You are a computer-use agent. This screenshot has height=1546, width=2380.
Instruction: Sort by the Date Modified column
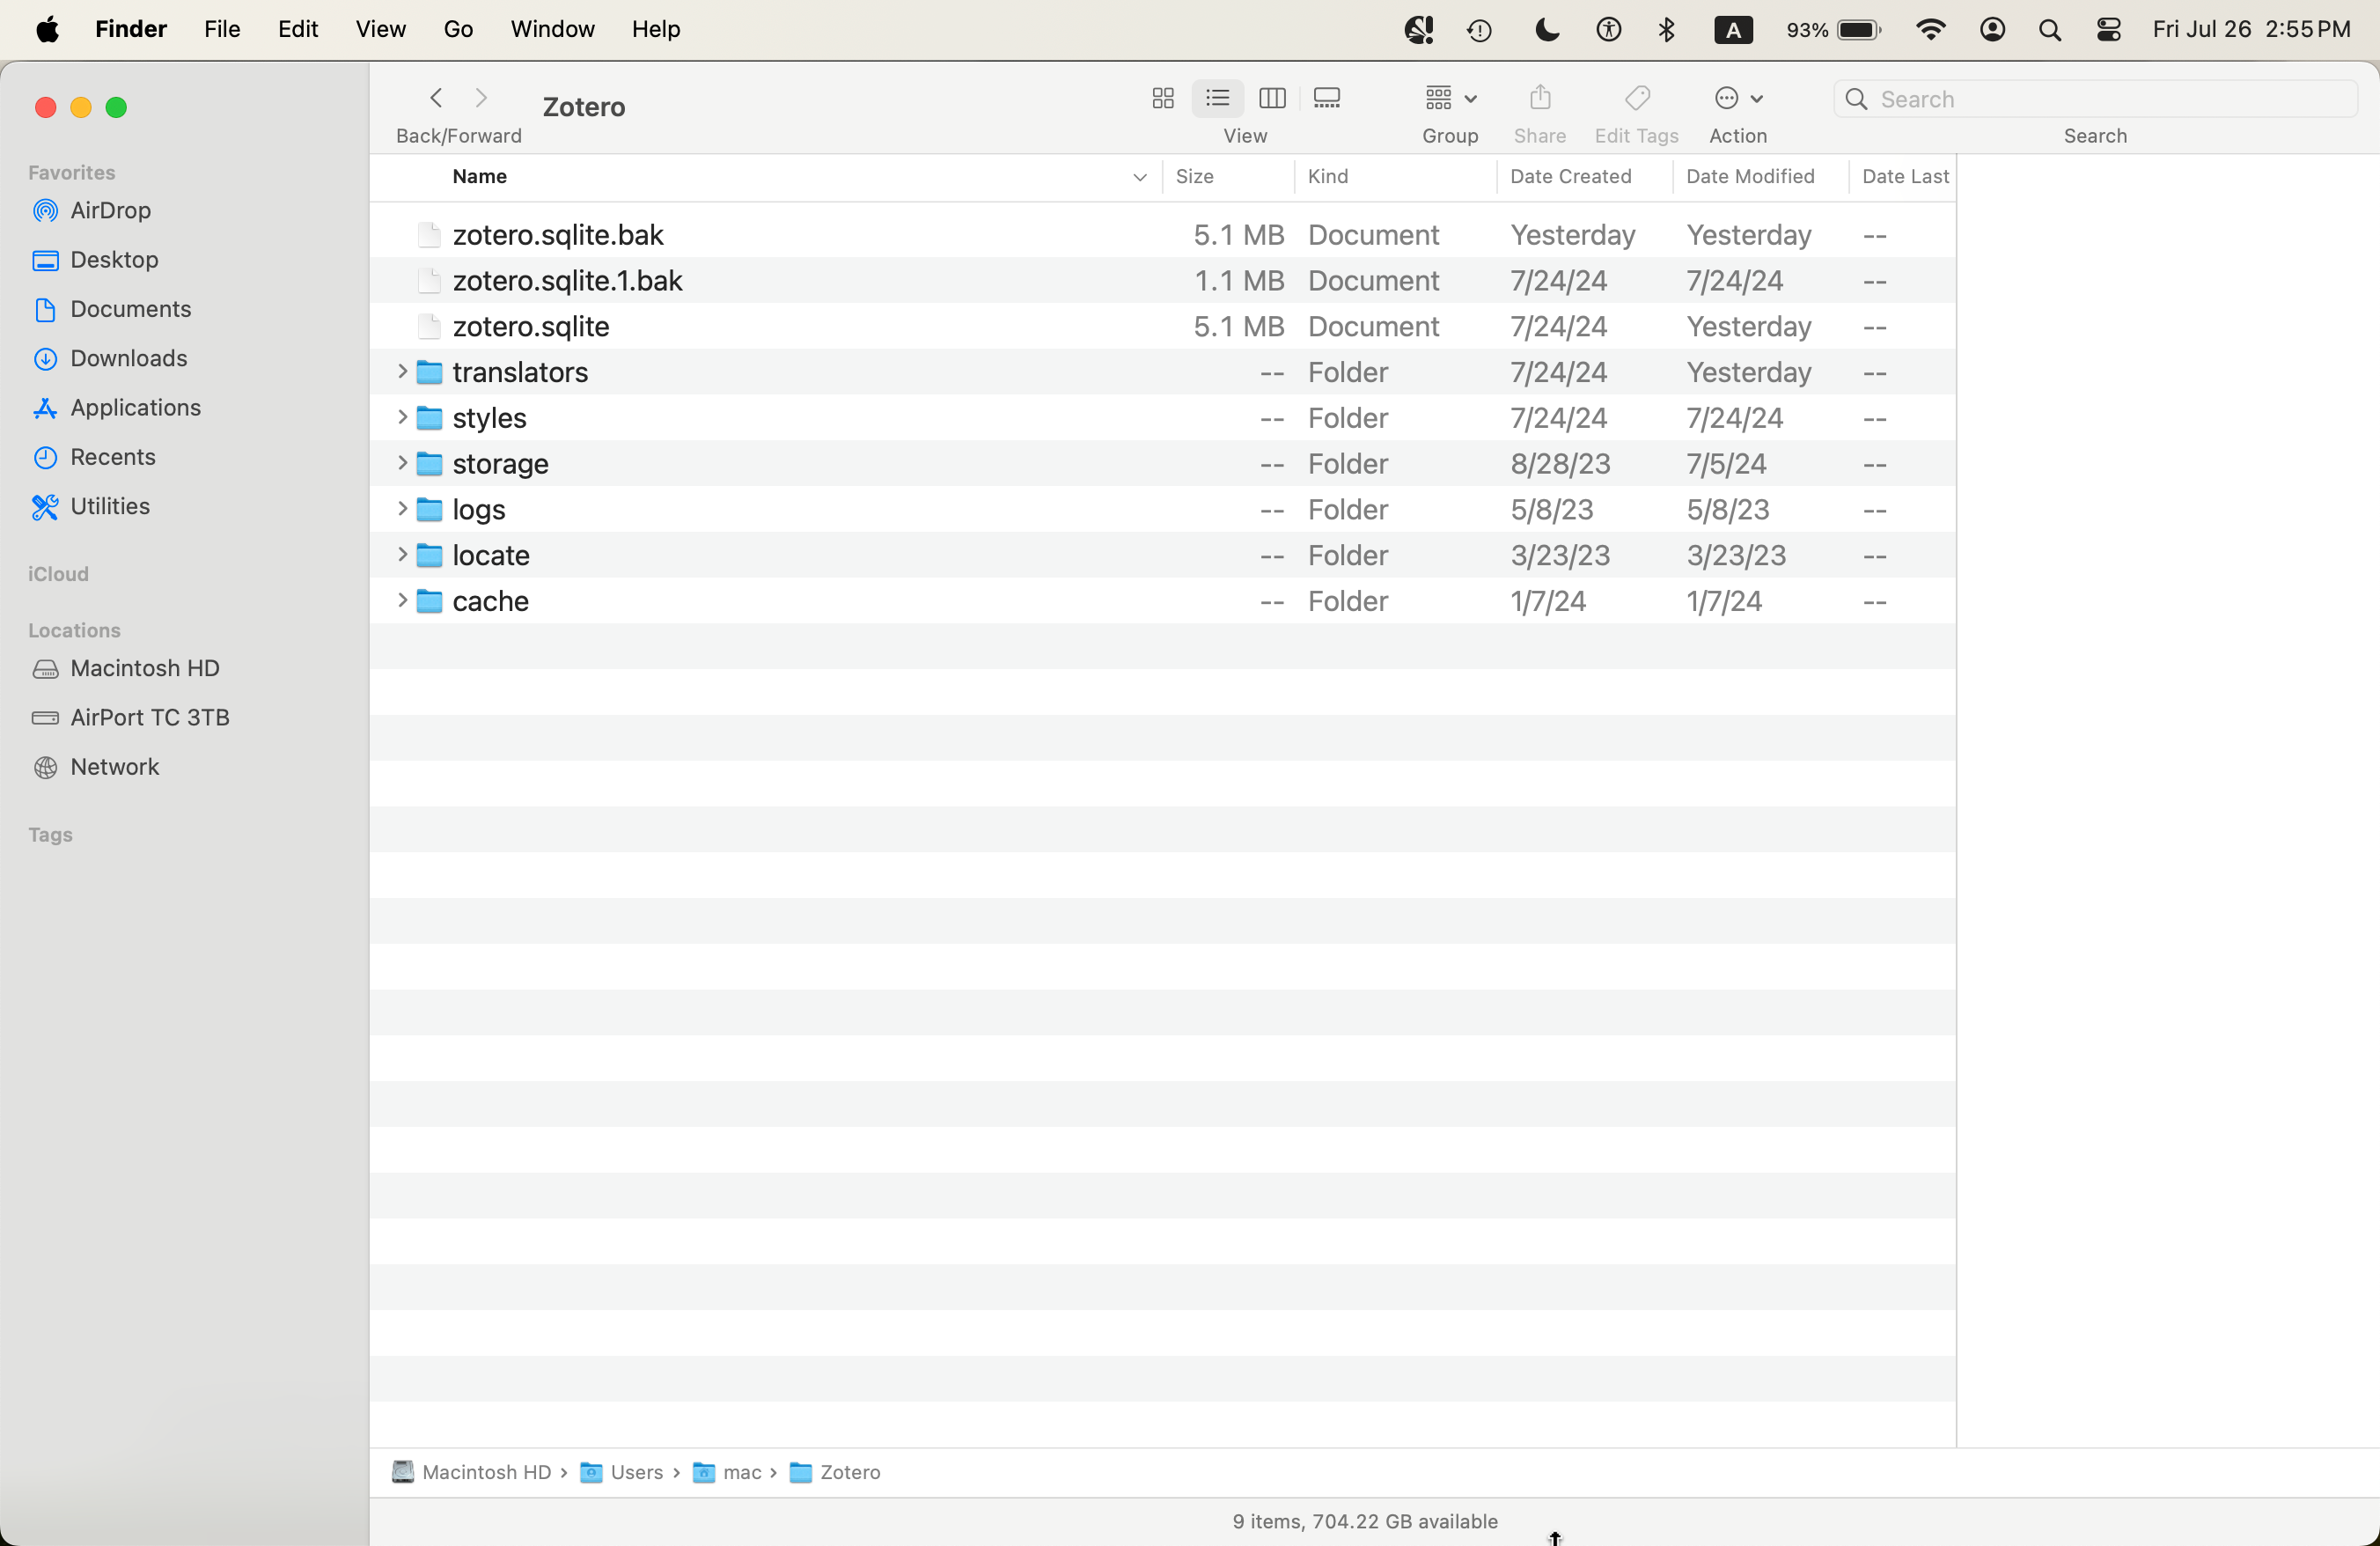click(x=1750, y=176)
